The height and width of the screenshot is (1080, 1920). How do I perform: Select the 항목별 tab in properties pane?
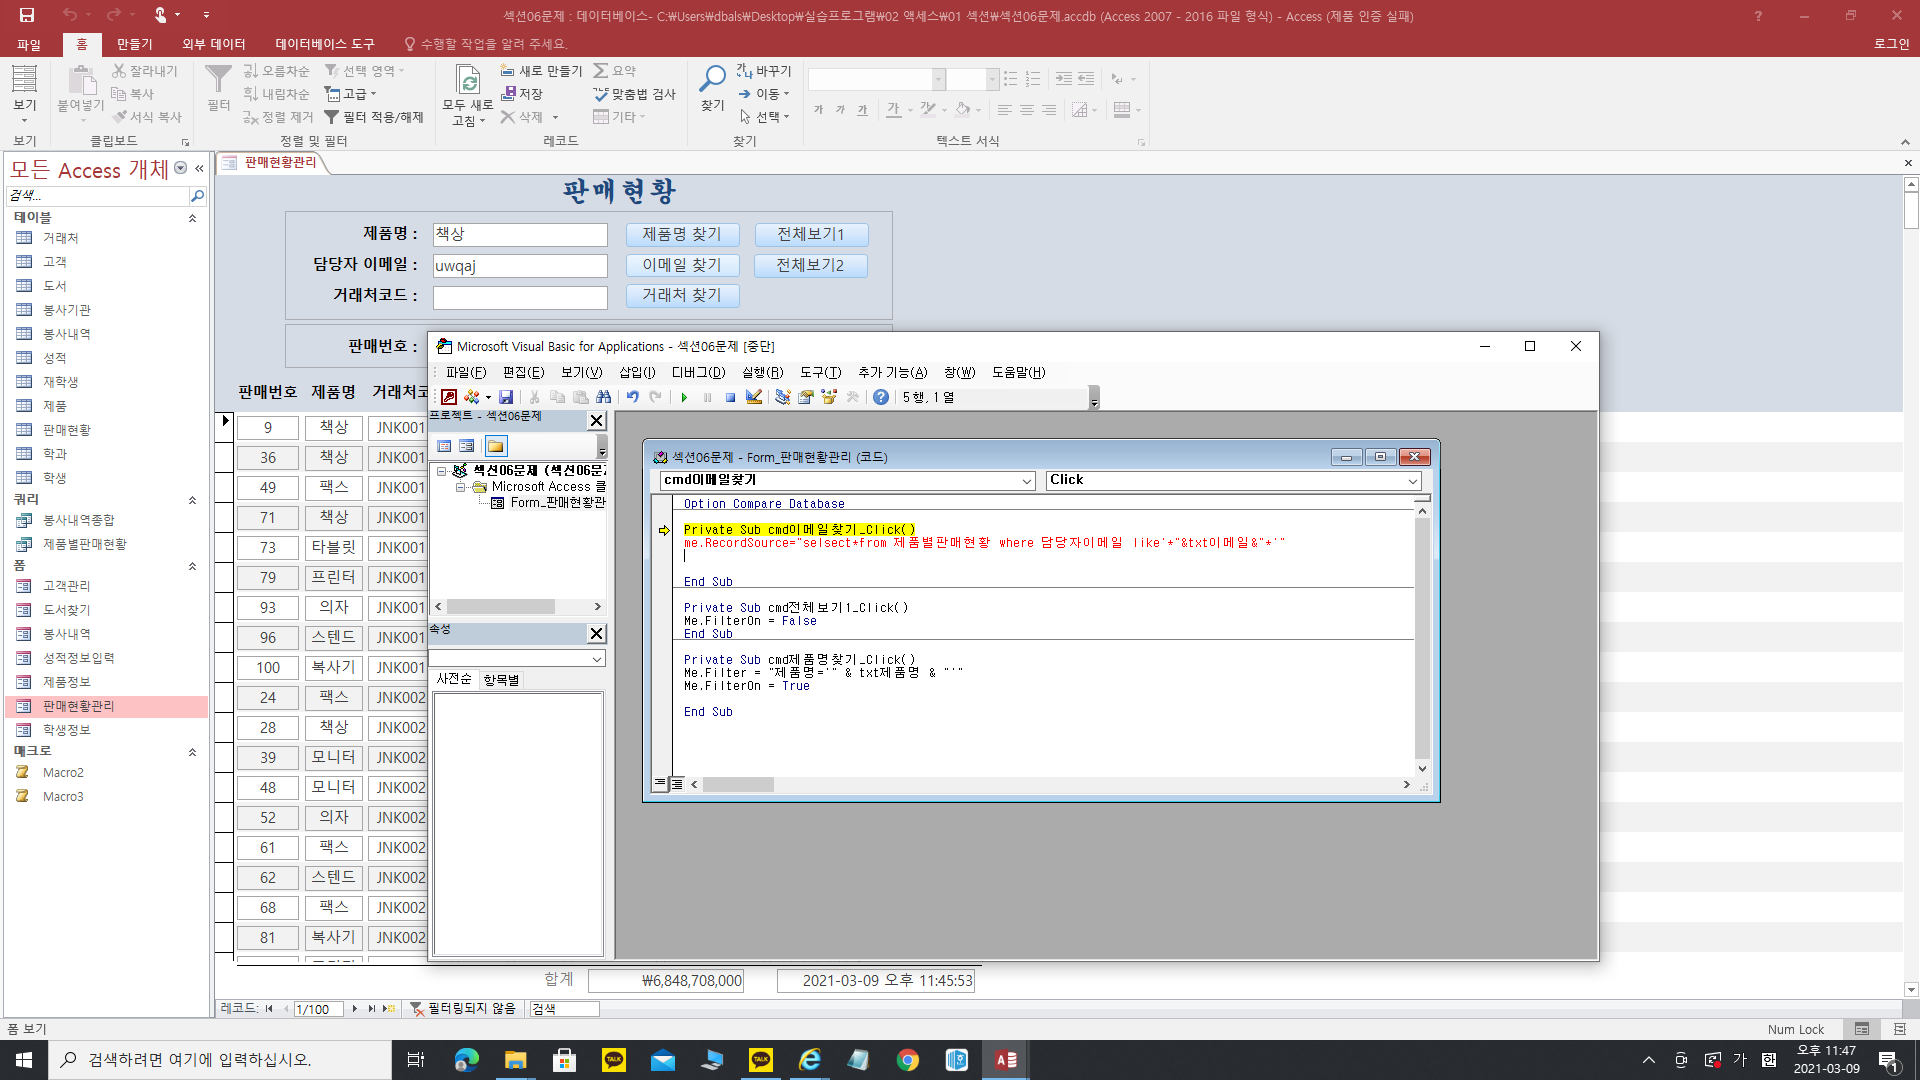501,679
